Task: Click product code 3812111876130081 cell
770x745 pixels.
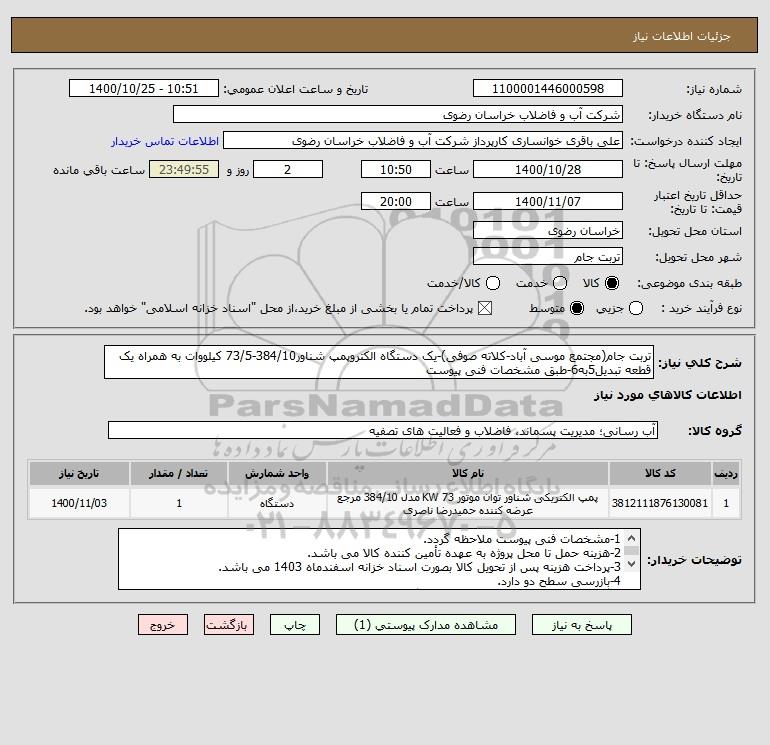Action: (660, 503)
